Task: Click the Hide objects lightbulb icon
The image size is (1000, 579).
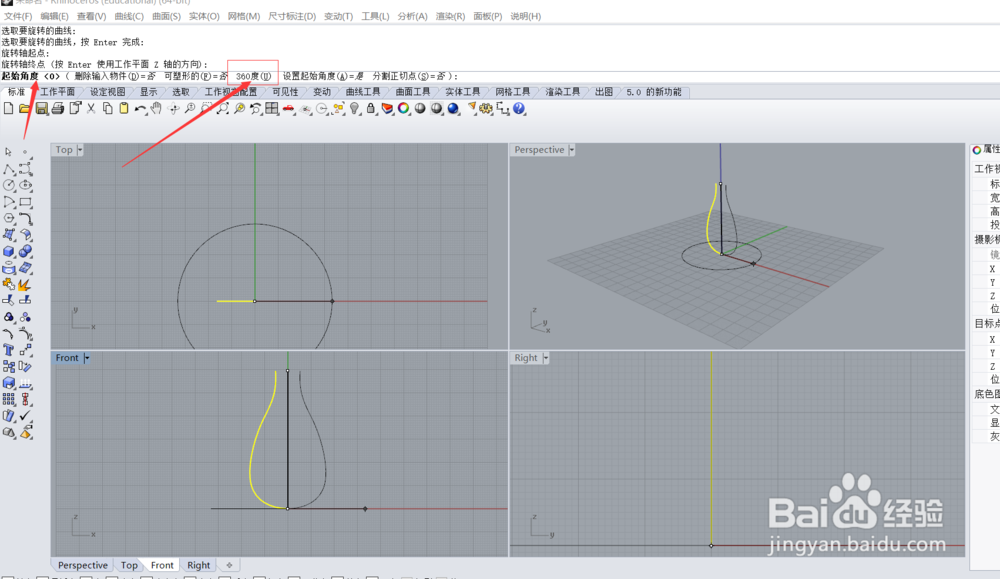Action: (355, 108)
